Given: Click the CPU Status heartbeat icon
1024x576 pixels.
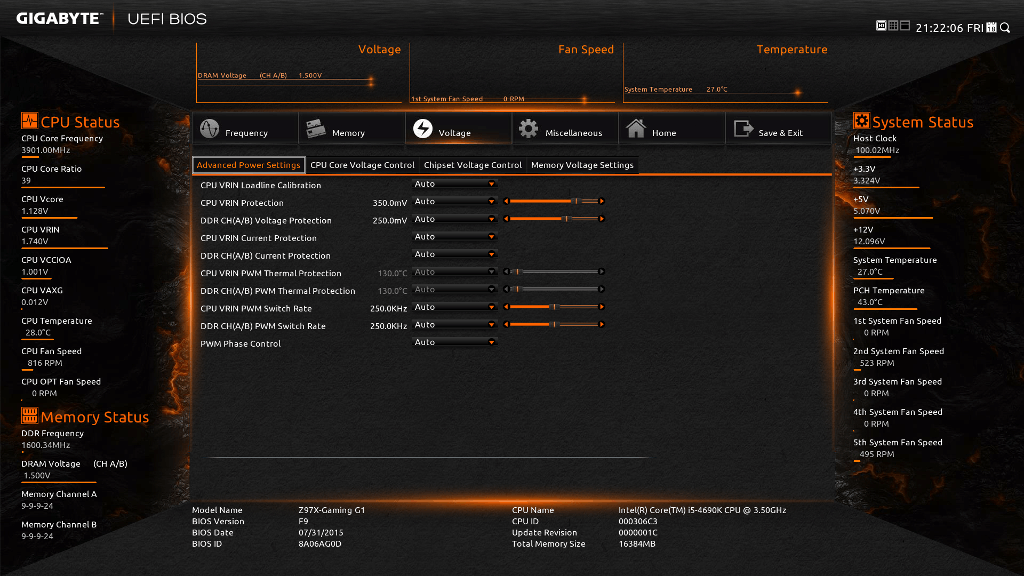Looking at the screenshot, I should click(x=29, y=121).
